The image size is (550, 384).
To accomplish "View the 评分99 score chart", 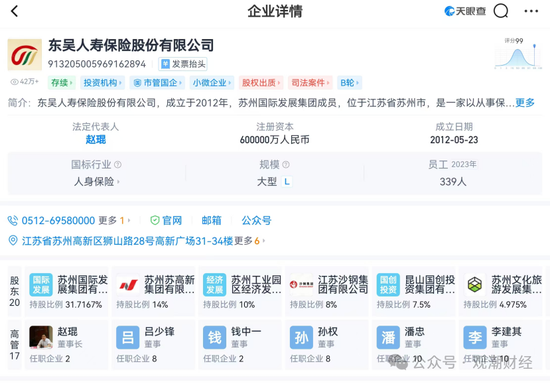I will [x=518, y=53].
